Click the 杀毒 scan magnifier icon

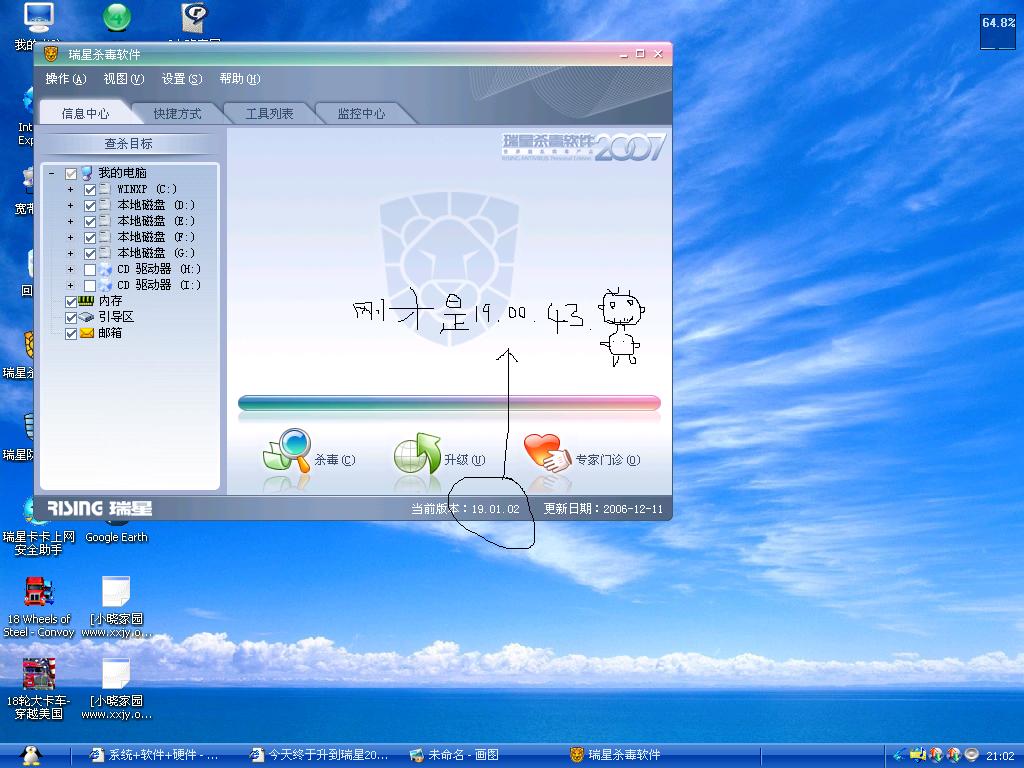286,450
